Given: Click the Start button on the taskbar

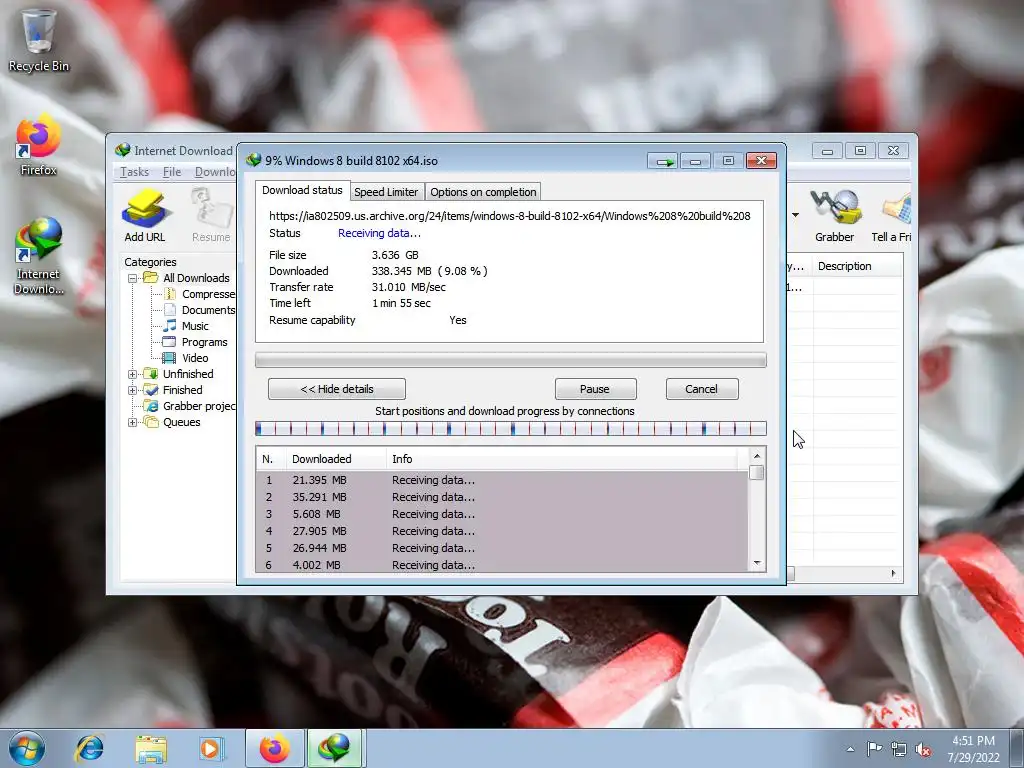Looking at the screenshot, I should tap(27, 748).
